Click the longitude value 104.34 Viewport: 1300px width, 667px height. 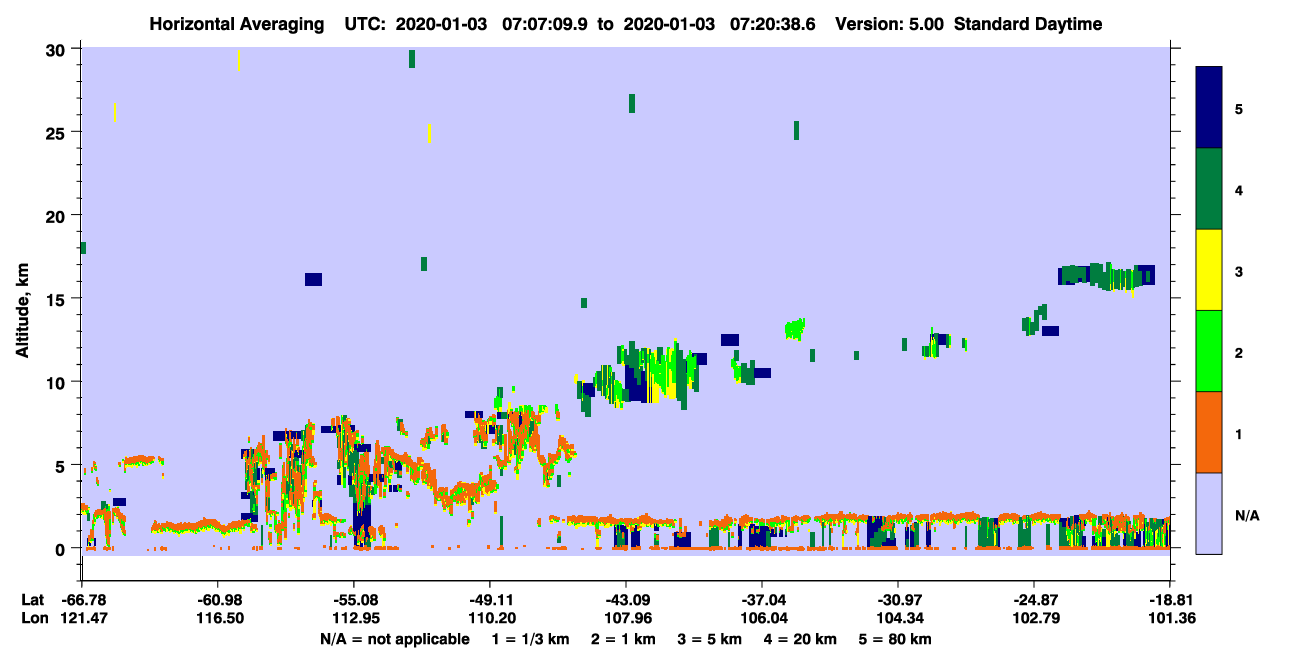click(x=898, y=618)
